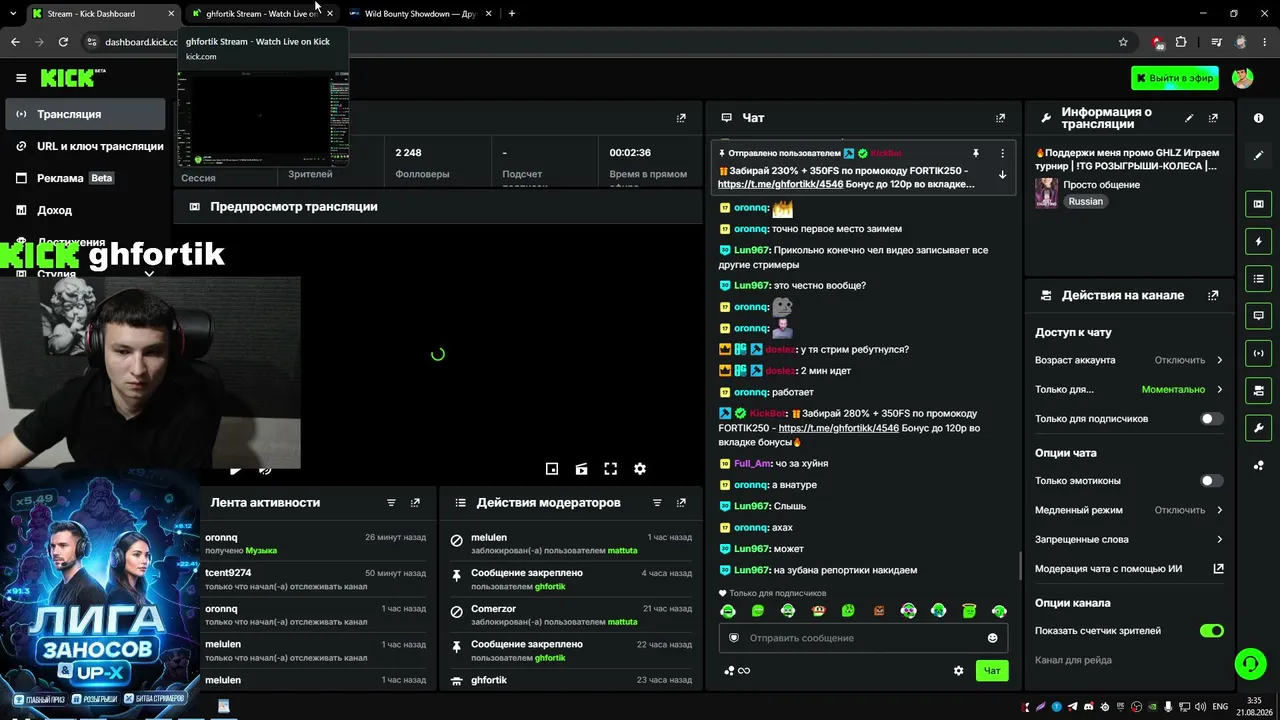
Task: Pop out the Действия модераторов panel
Action: (x=681, y=503)
